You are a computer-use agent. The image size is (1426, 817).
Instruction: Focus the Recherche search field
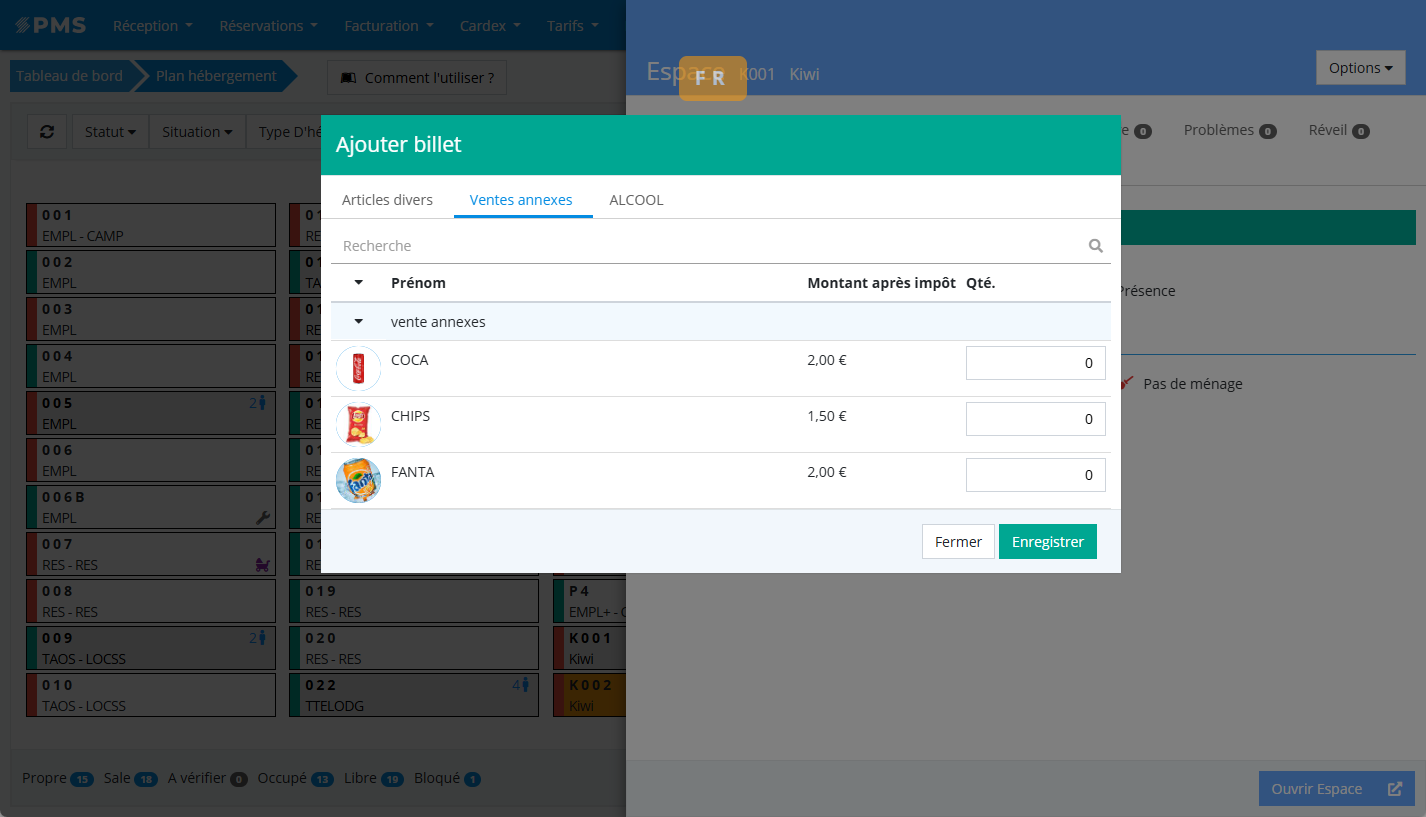(710, 246)
